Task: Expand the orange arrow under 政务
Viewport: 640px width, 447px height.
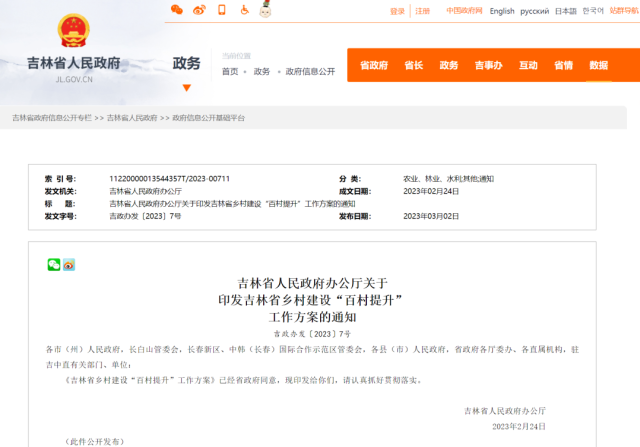Action: (x=186, y=87)
